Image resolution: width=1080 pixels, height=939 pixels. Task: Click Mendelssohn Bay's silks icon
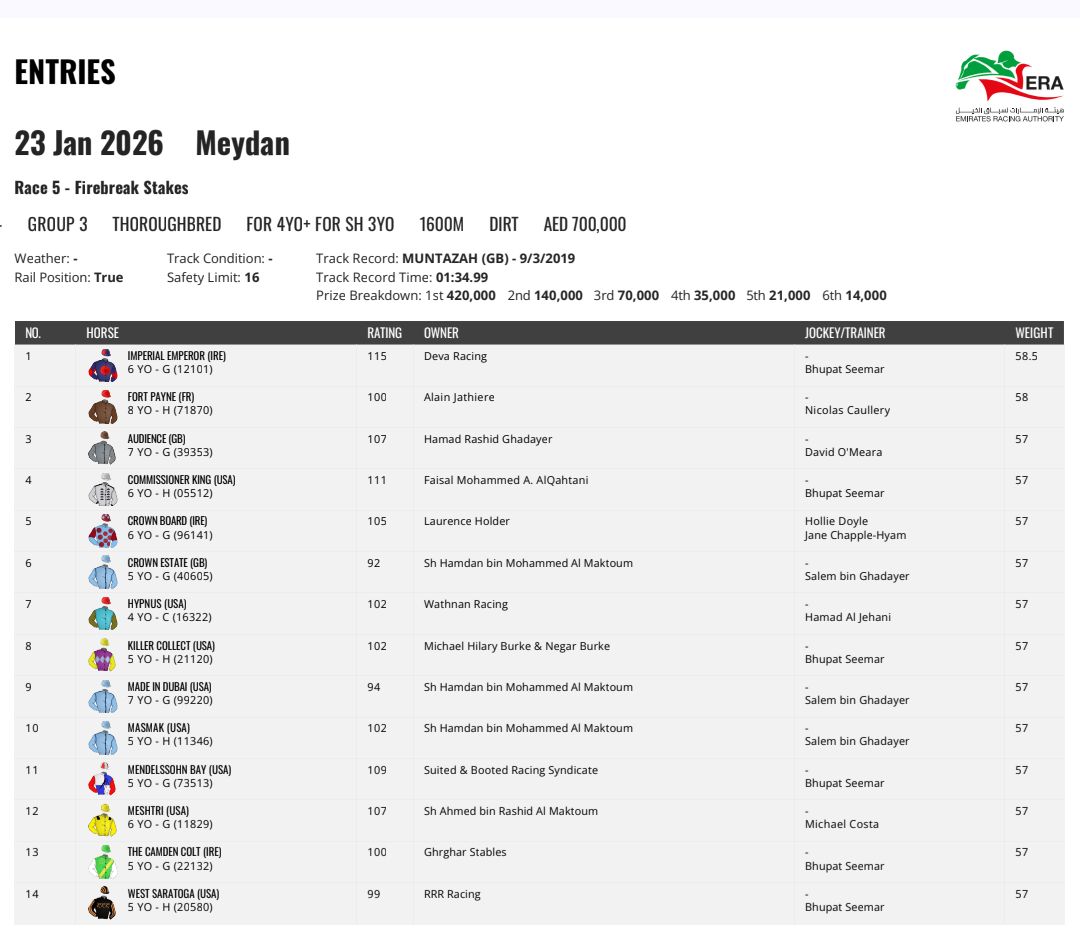[103, 780]
